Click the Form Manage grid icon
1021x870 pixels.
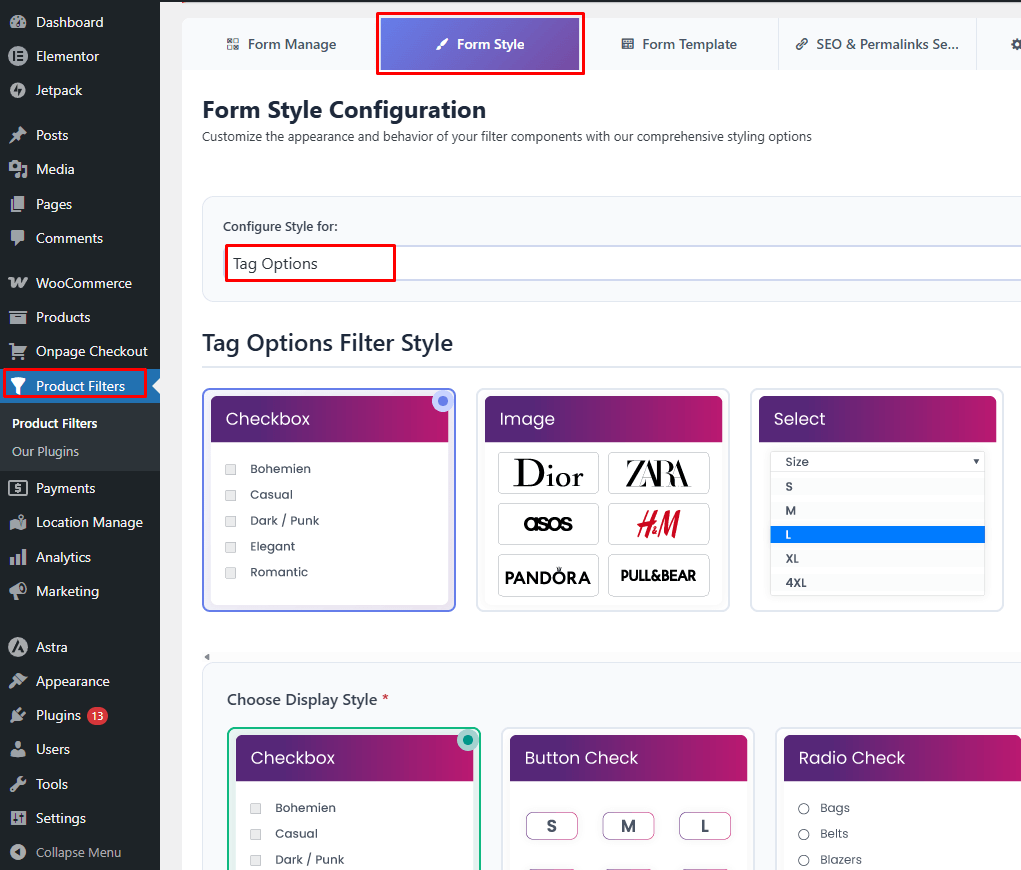[x=232, y=44]
